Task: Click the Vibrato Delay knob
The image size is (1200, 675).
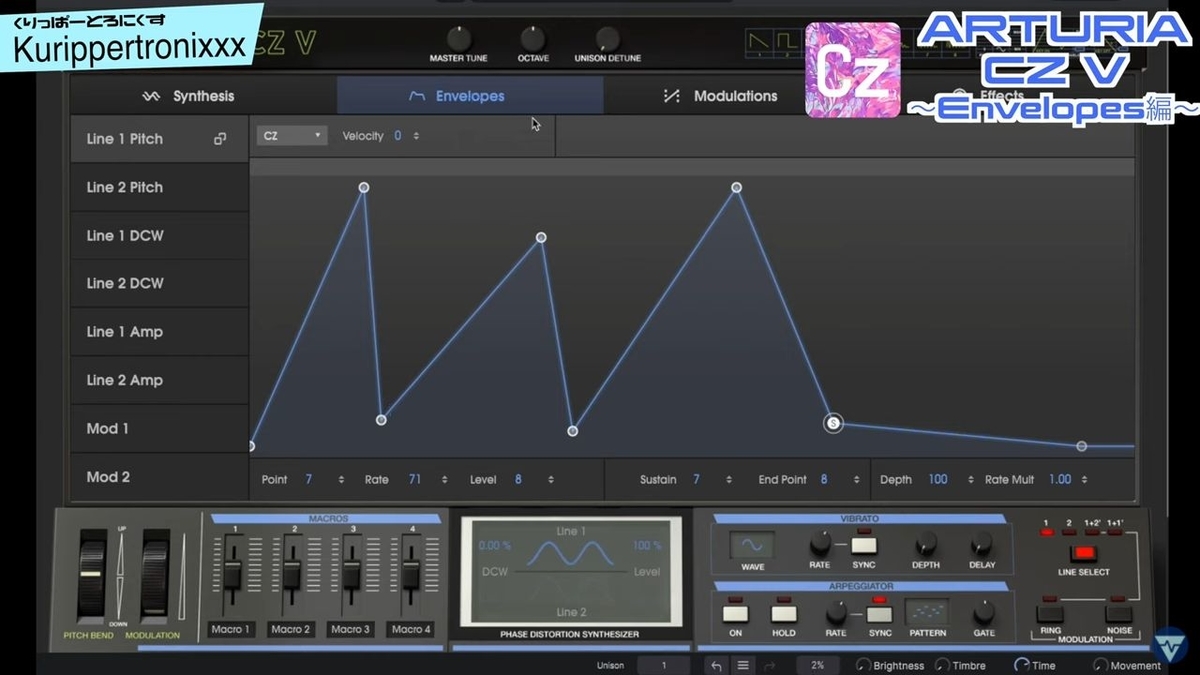Action: pyautogui.click(x=982, y=543)
